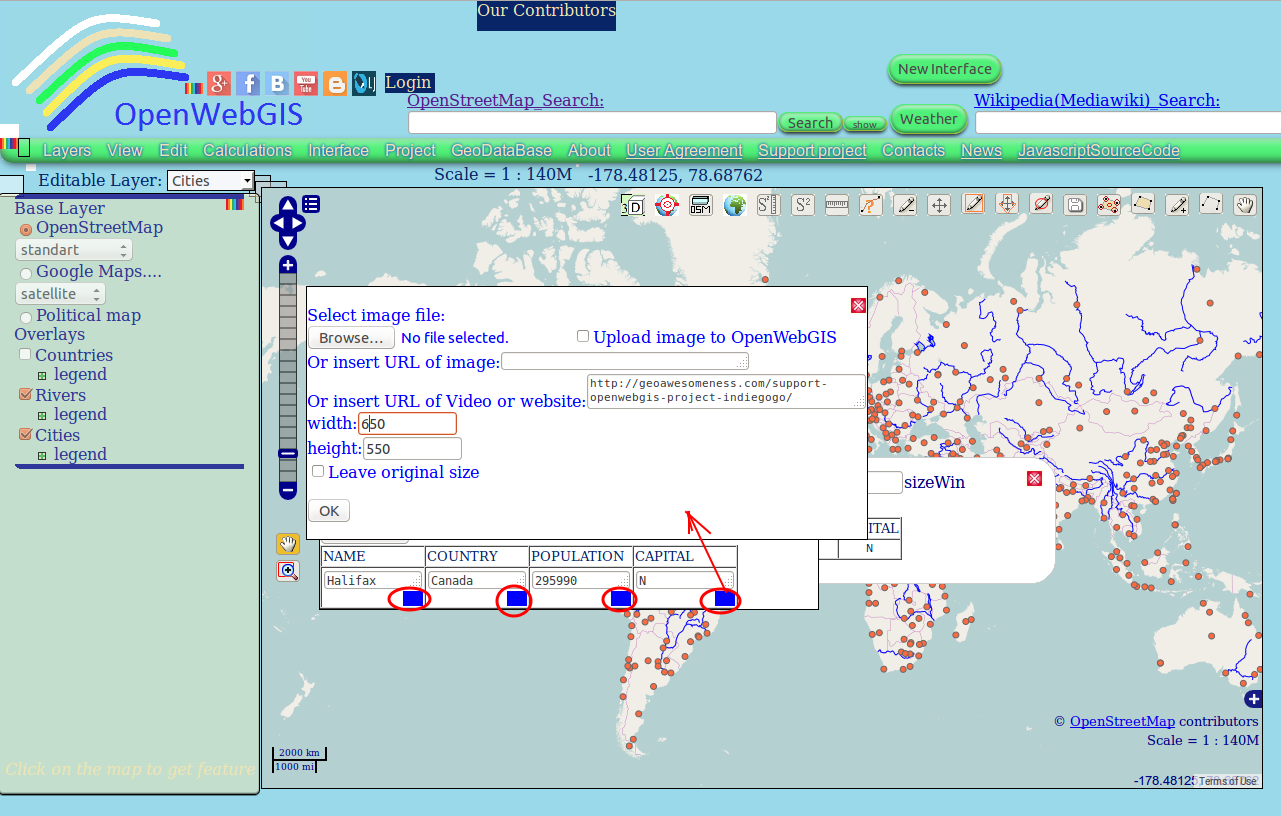The width and height of the screenshot is (1281, 816).
Task: Open the Google Plus social icon
Action: coord(220,84)
